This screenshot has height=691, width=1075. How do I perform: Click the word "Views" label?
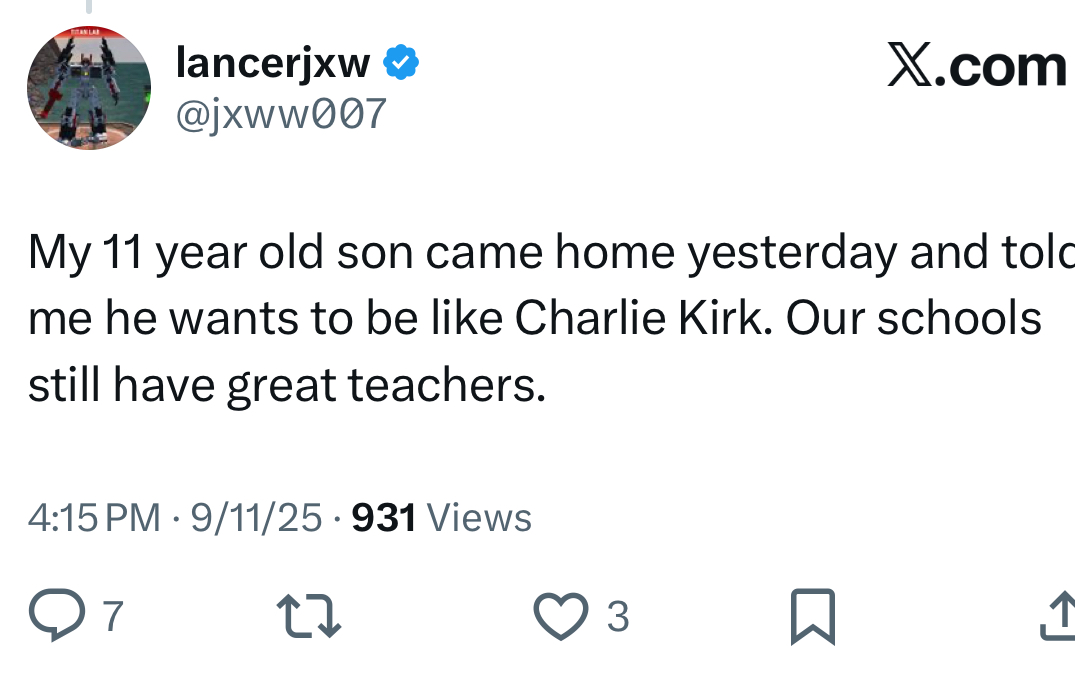point(479,518)
